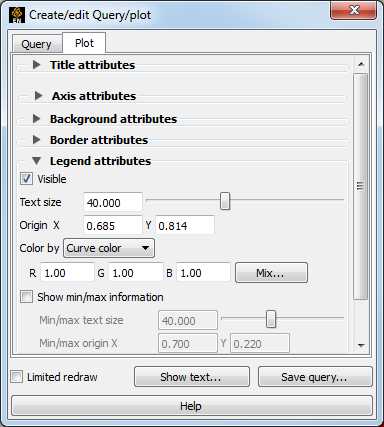Close the Create/edit Query/plot window
This screenshot has width=384, height=427.
point(353,10)
